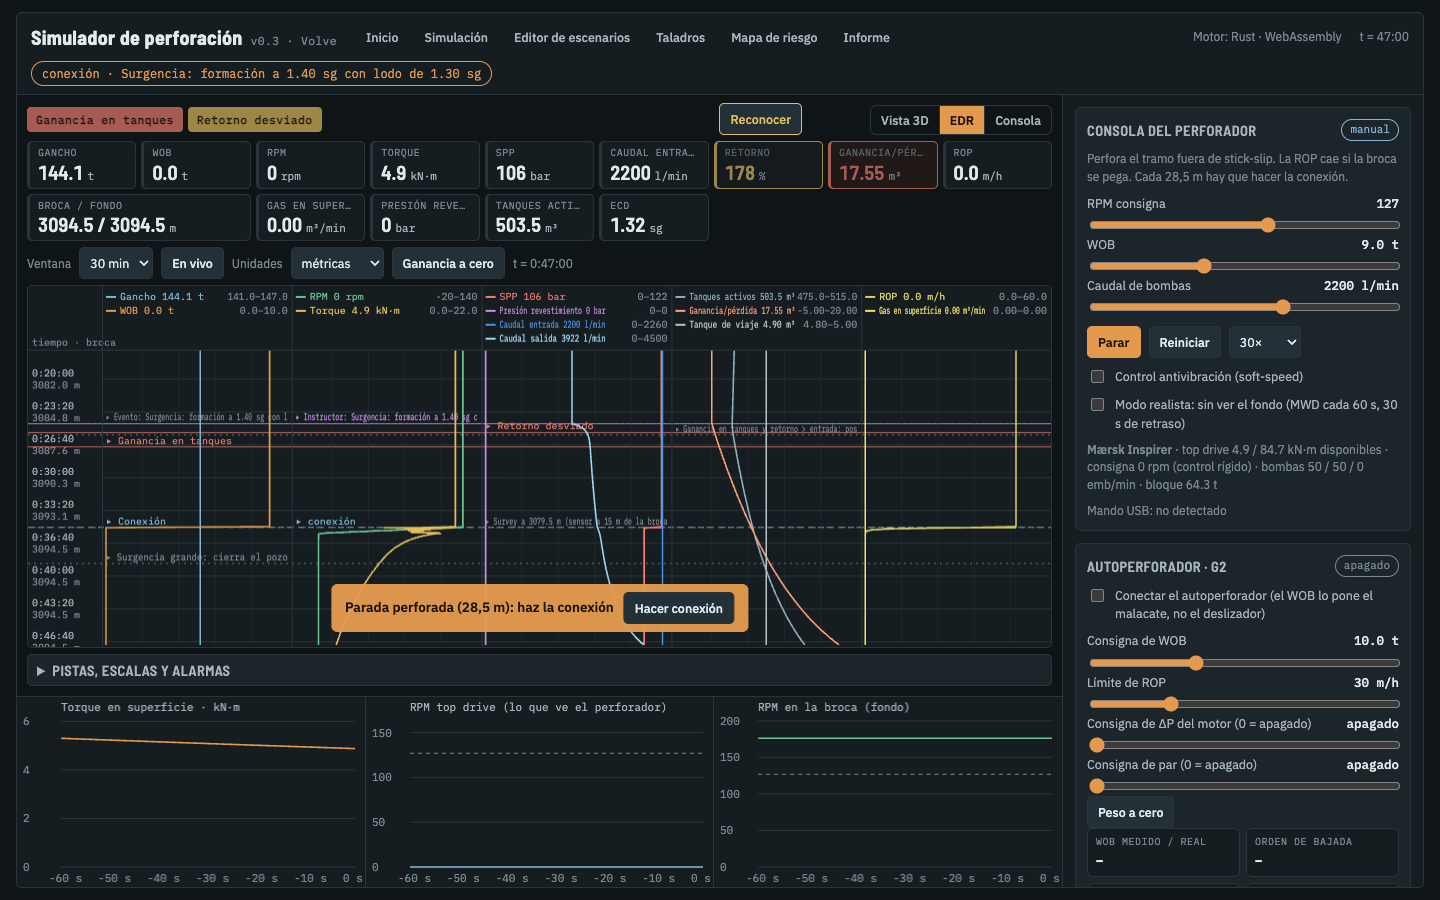Image resolution: width=1440 pixels, height=900 pixels.
Task: Adjust Consigna de WOB slider
Action: pos(1243,663)
